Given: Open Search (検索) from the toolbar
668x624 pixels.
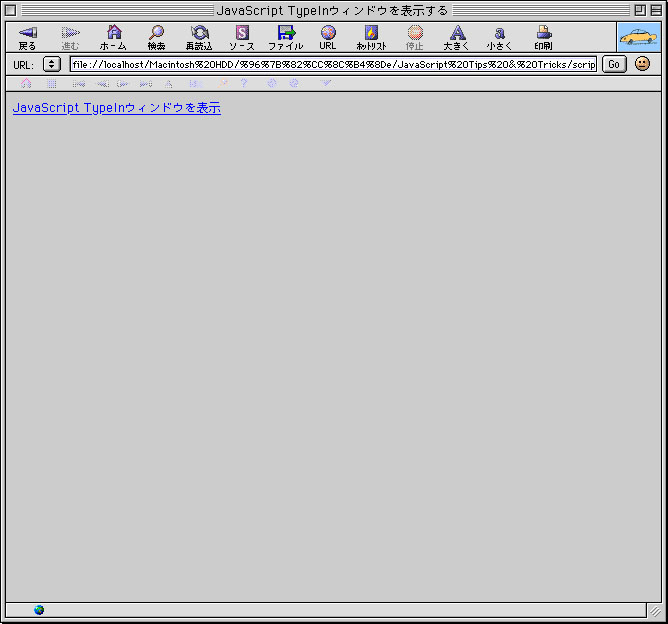Looking at the screenshot, I should tap(156, 37).
